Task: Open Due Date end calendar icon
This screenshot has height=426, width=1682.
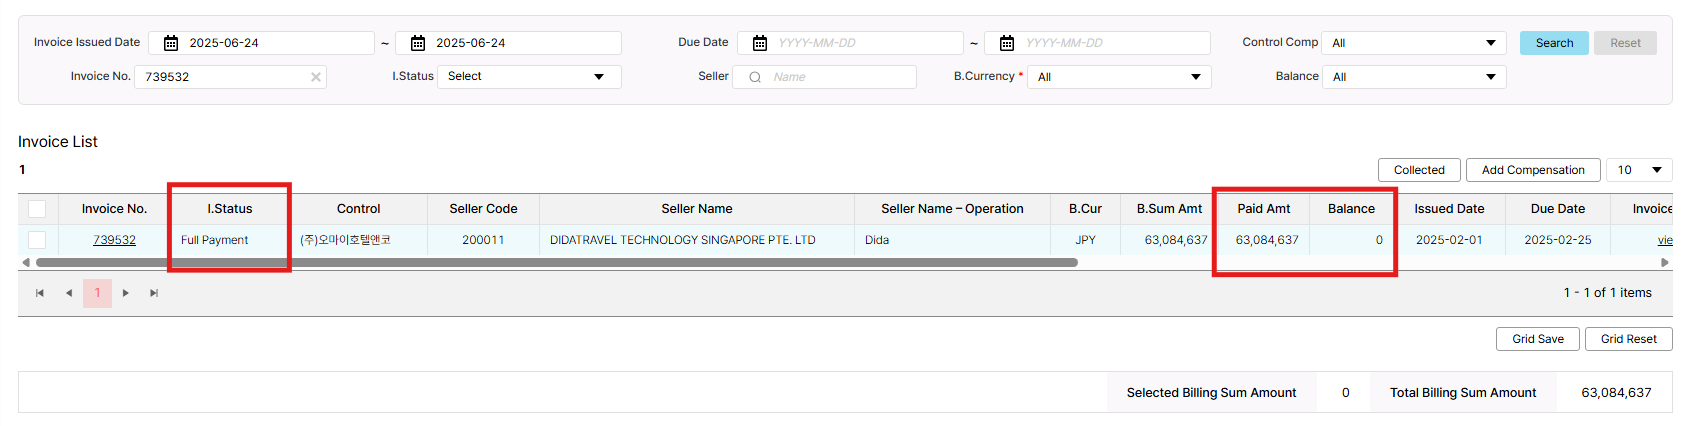Action: point(1007,43)
